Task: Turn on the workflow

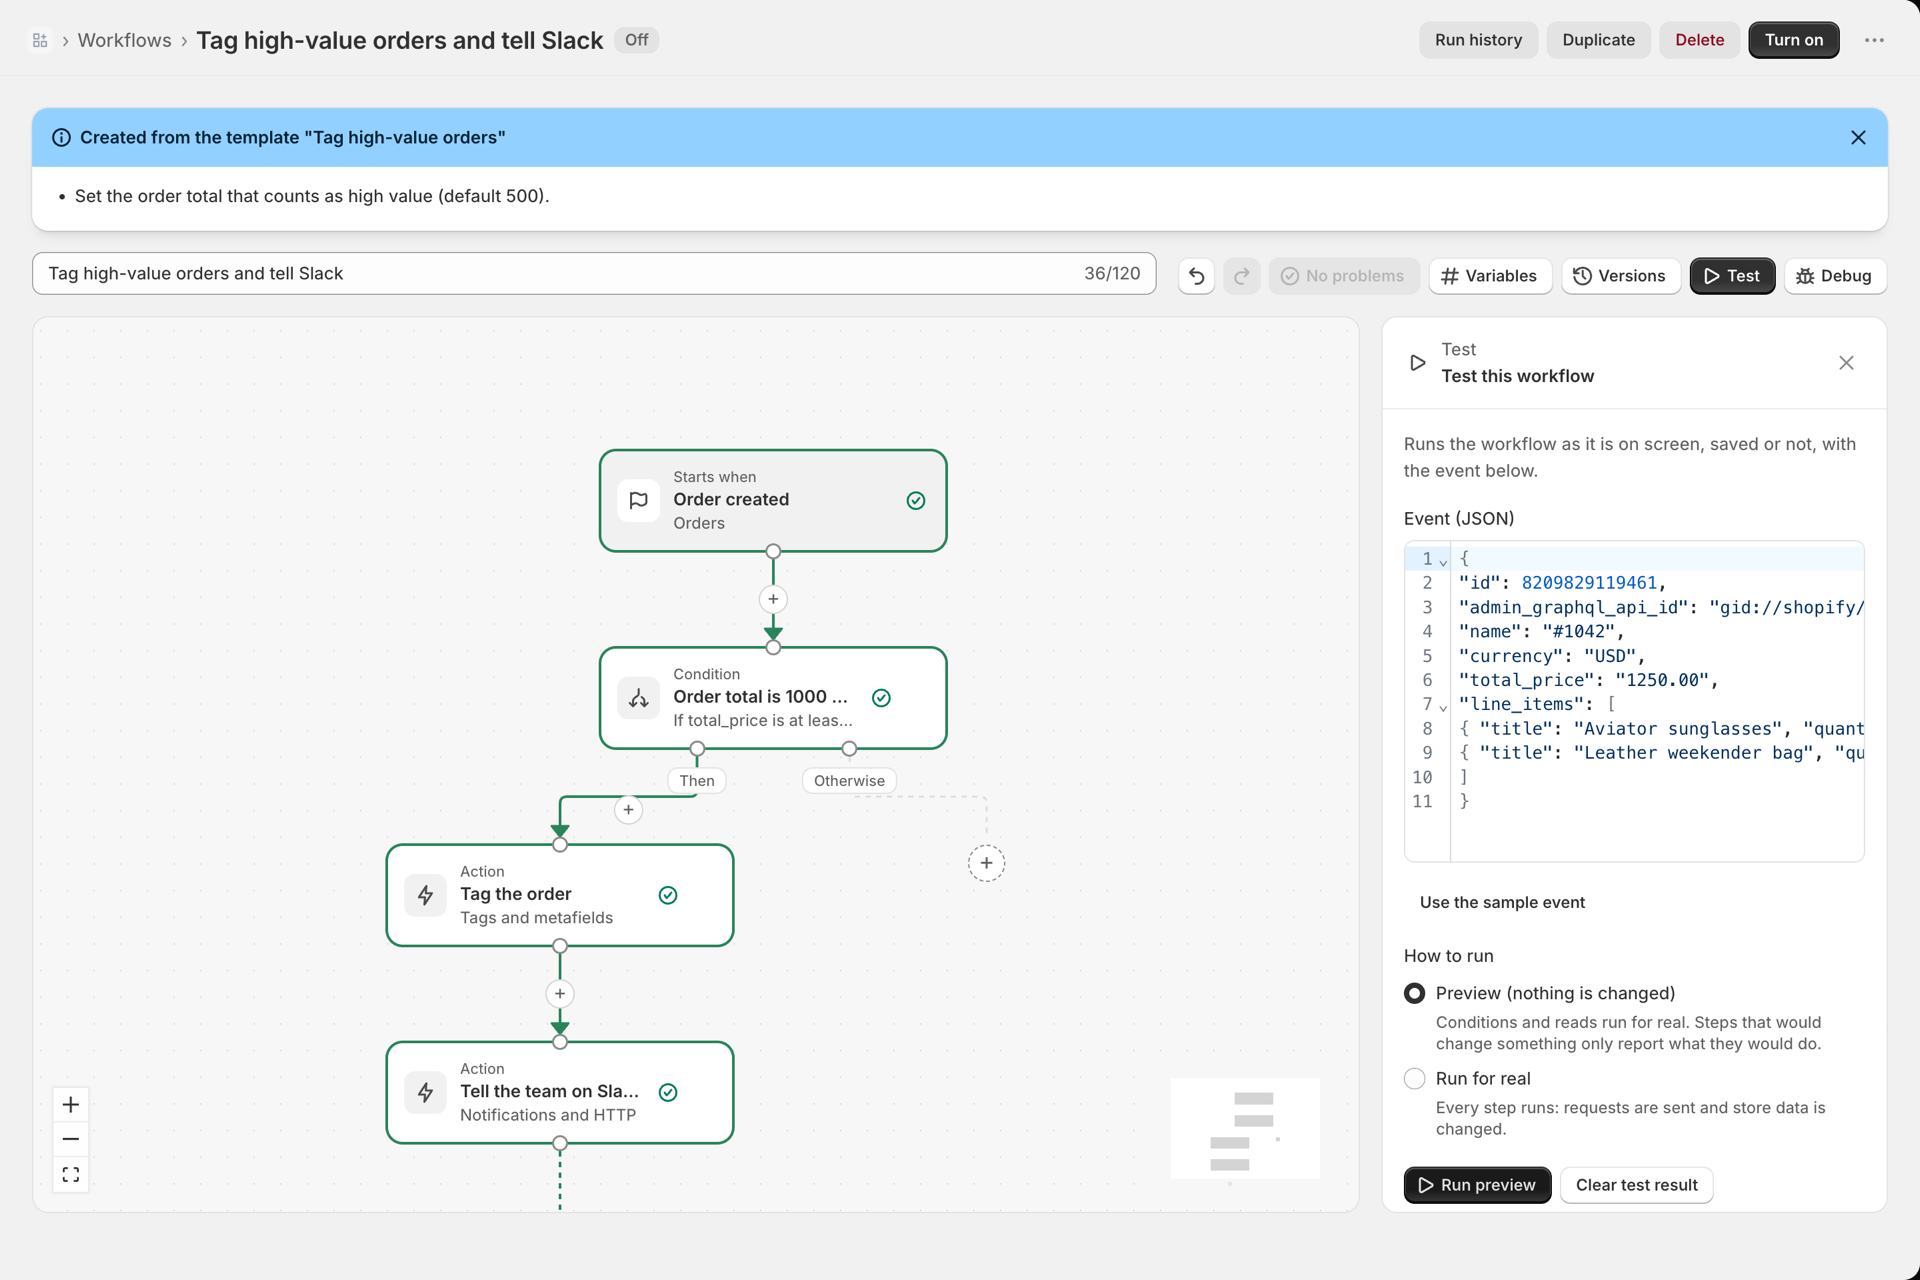Action: (1793, 40)
